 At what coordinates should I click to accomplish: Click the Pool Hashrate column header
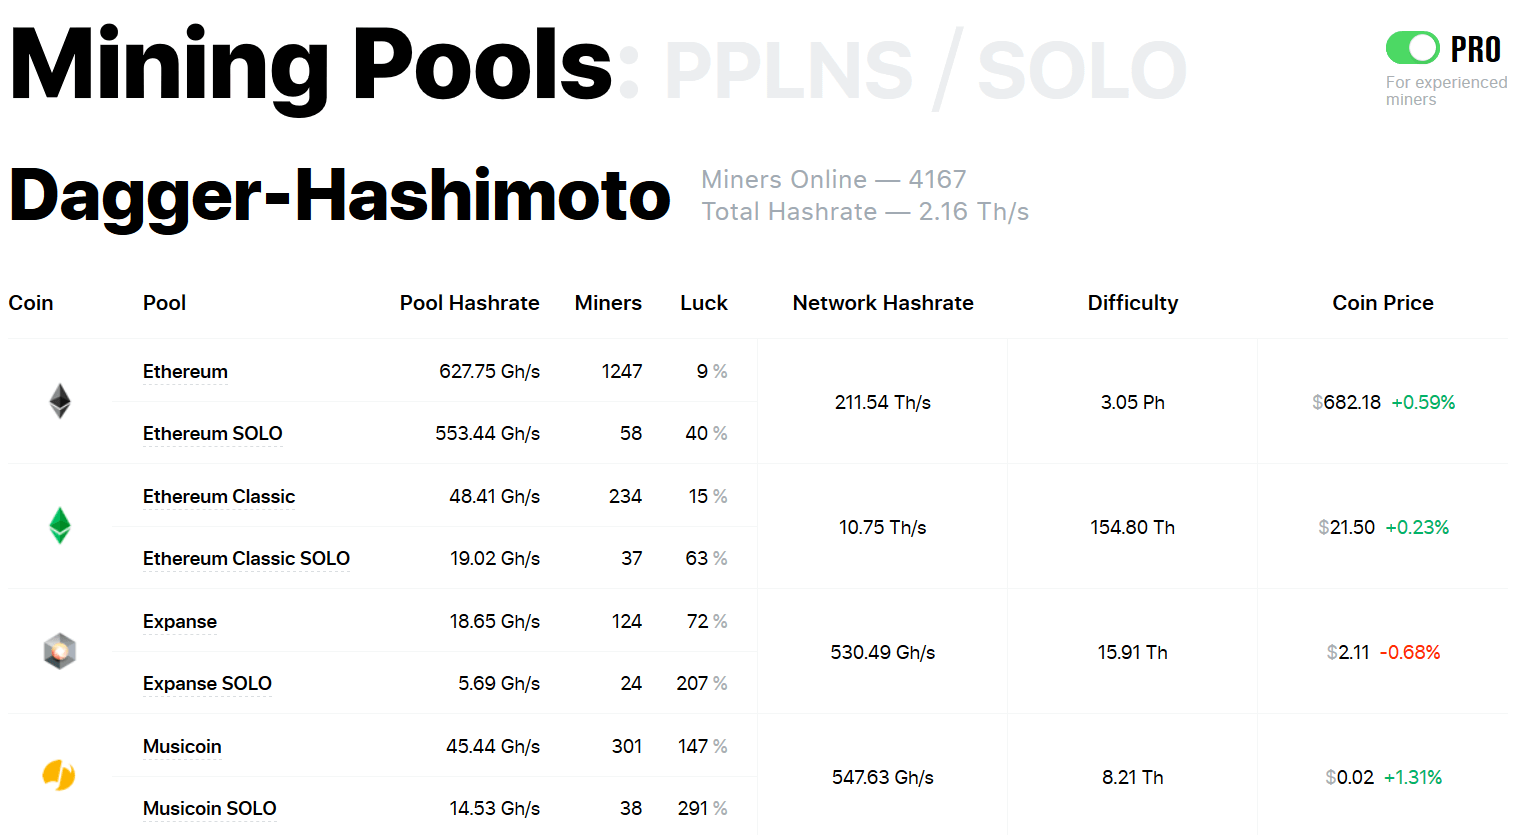click(469, 303)
